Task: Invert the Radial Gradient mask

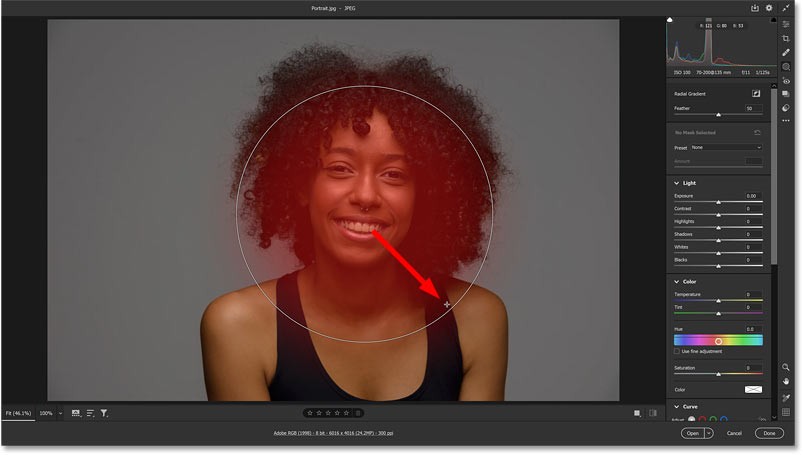Action: (757, 92)
